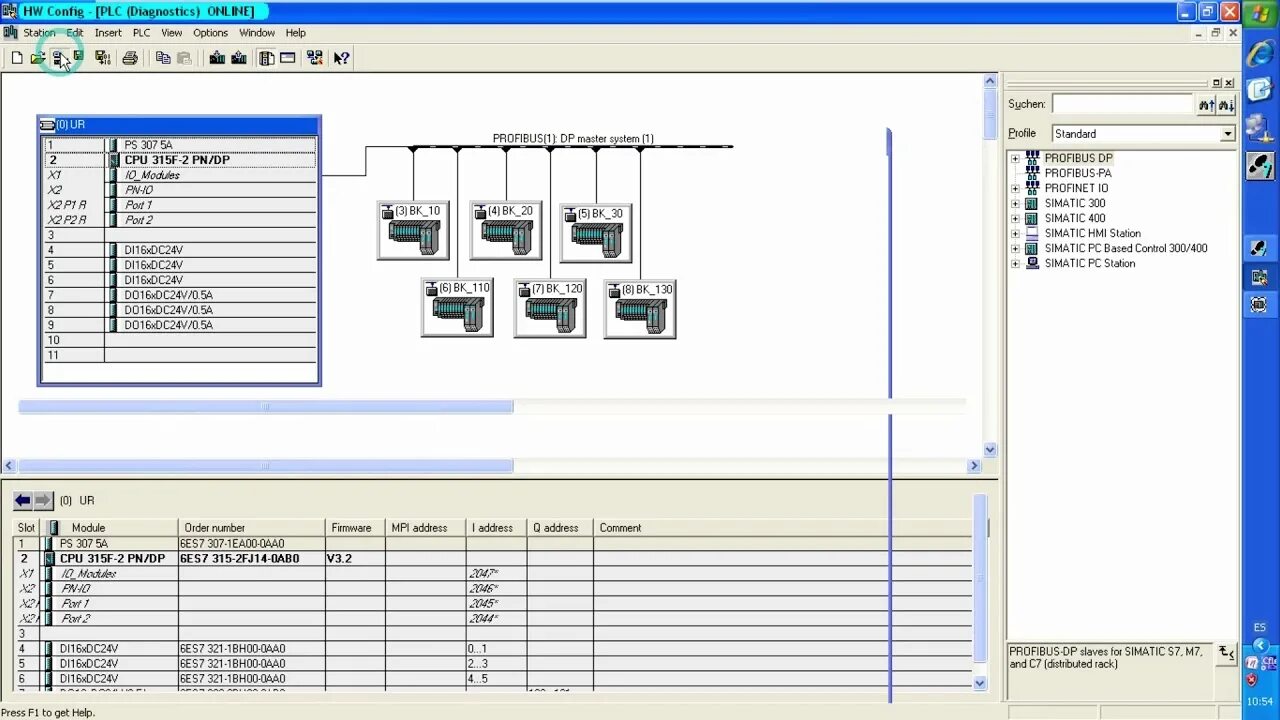Click the (0) UR rack title bar
The image size is (1280, 720).
click(179, 125)
